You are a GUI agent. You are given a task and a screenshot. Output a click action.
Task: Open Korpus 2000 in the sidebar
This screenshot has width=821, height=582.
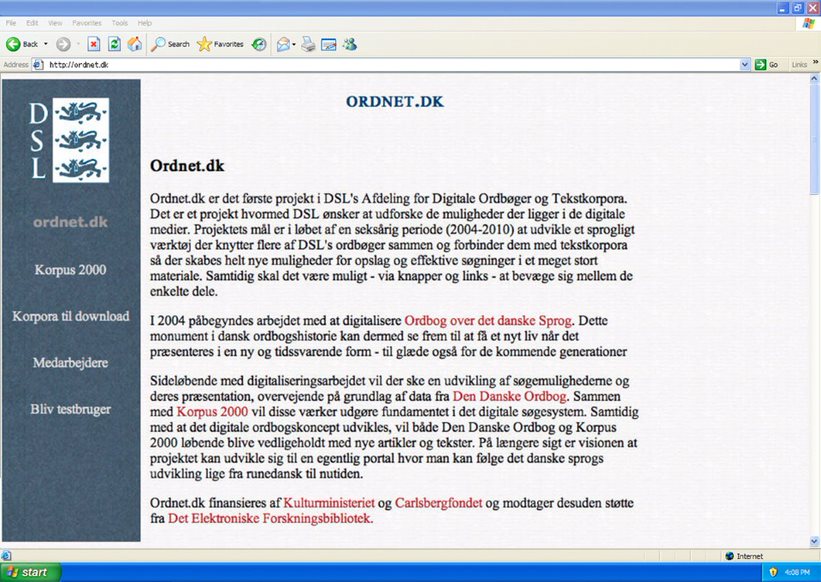click(70, 270)
